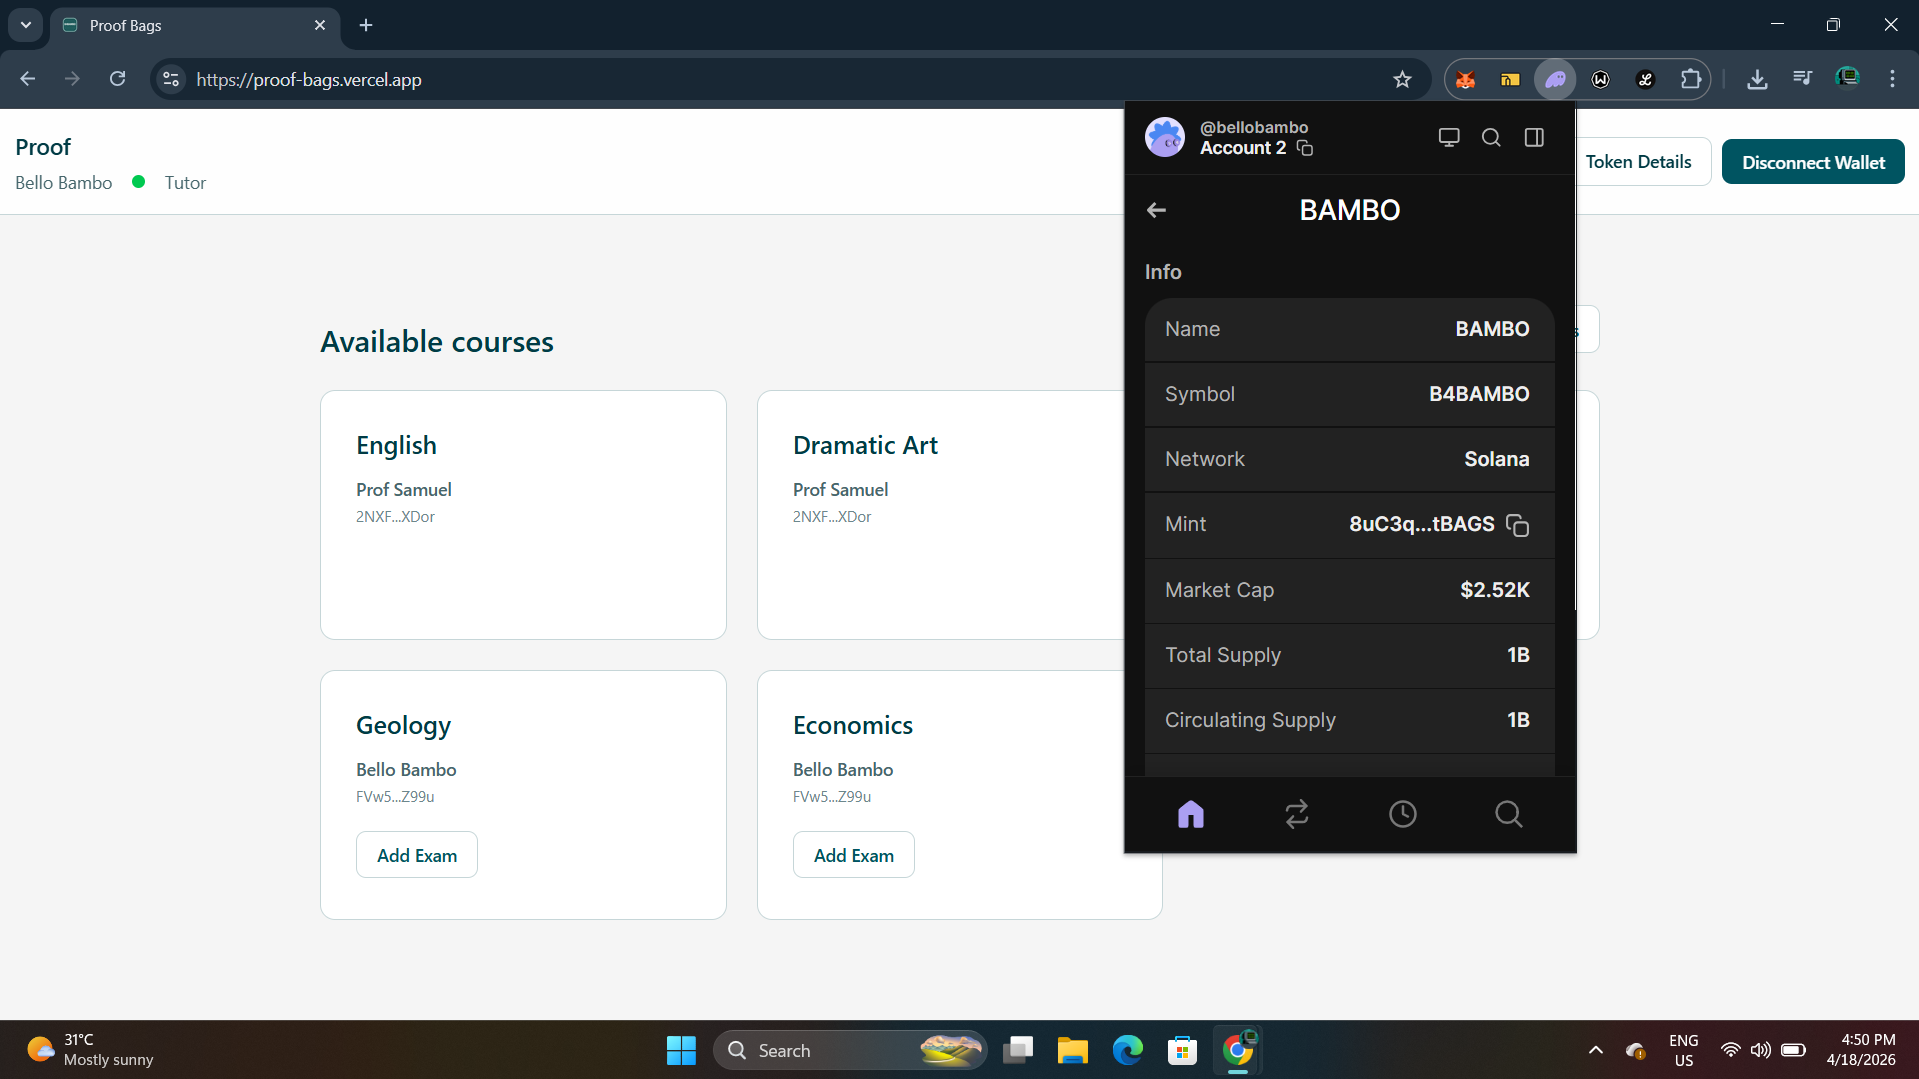Viewport: 1919px width, 1079px height.
Task: Open wallet search magnifier at top
Action: tap(1491, 138)
